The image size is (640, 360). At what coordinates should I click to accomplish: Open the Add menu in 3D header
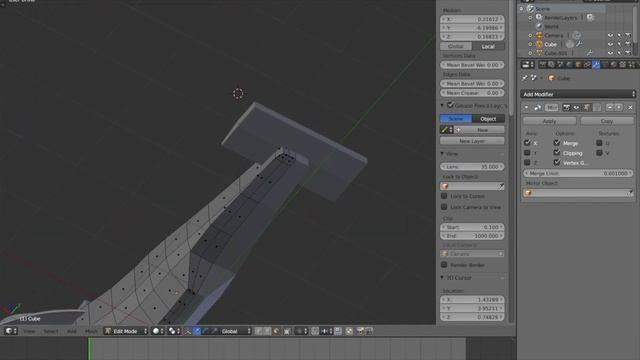click(x=71, y=331)
